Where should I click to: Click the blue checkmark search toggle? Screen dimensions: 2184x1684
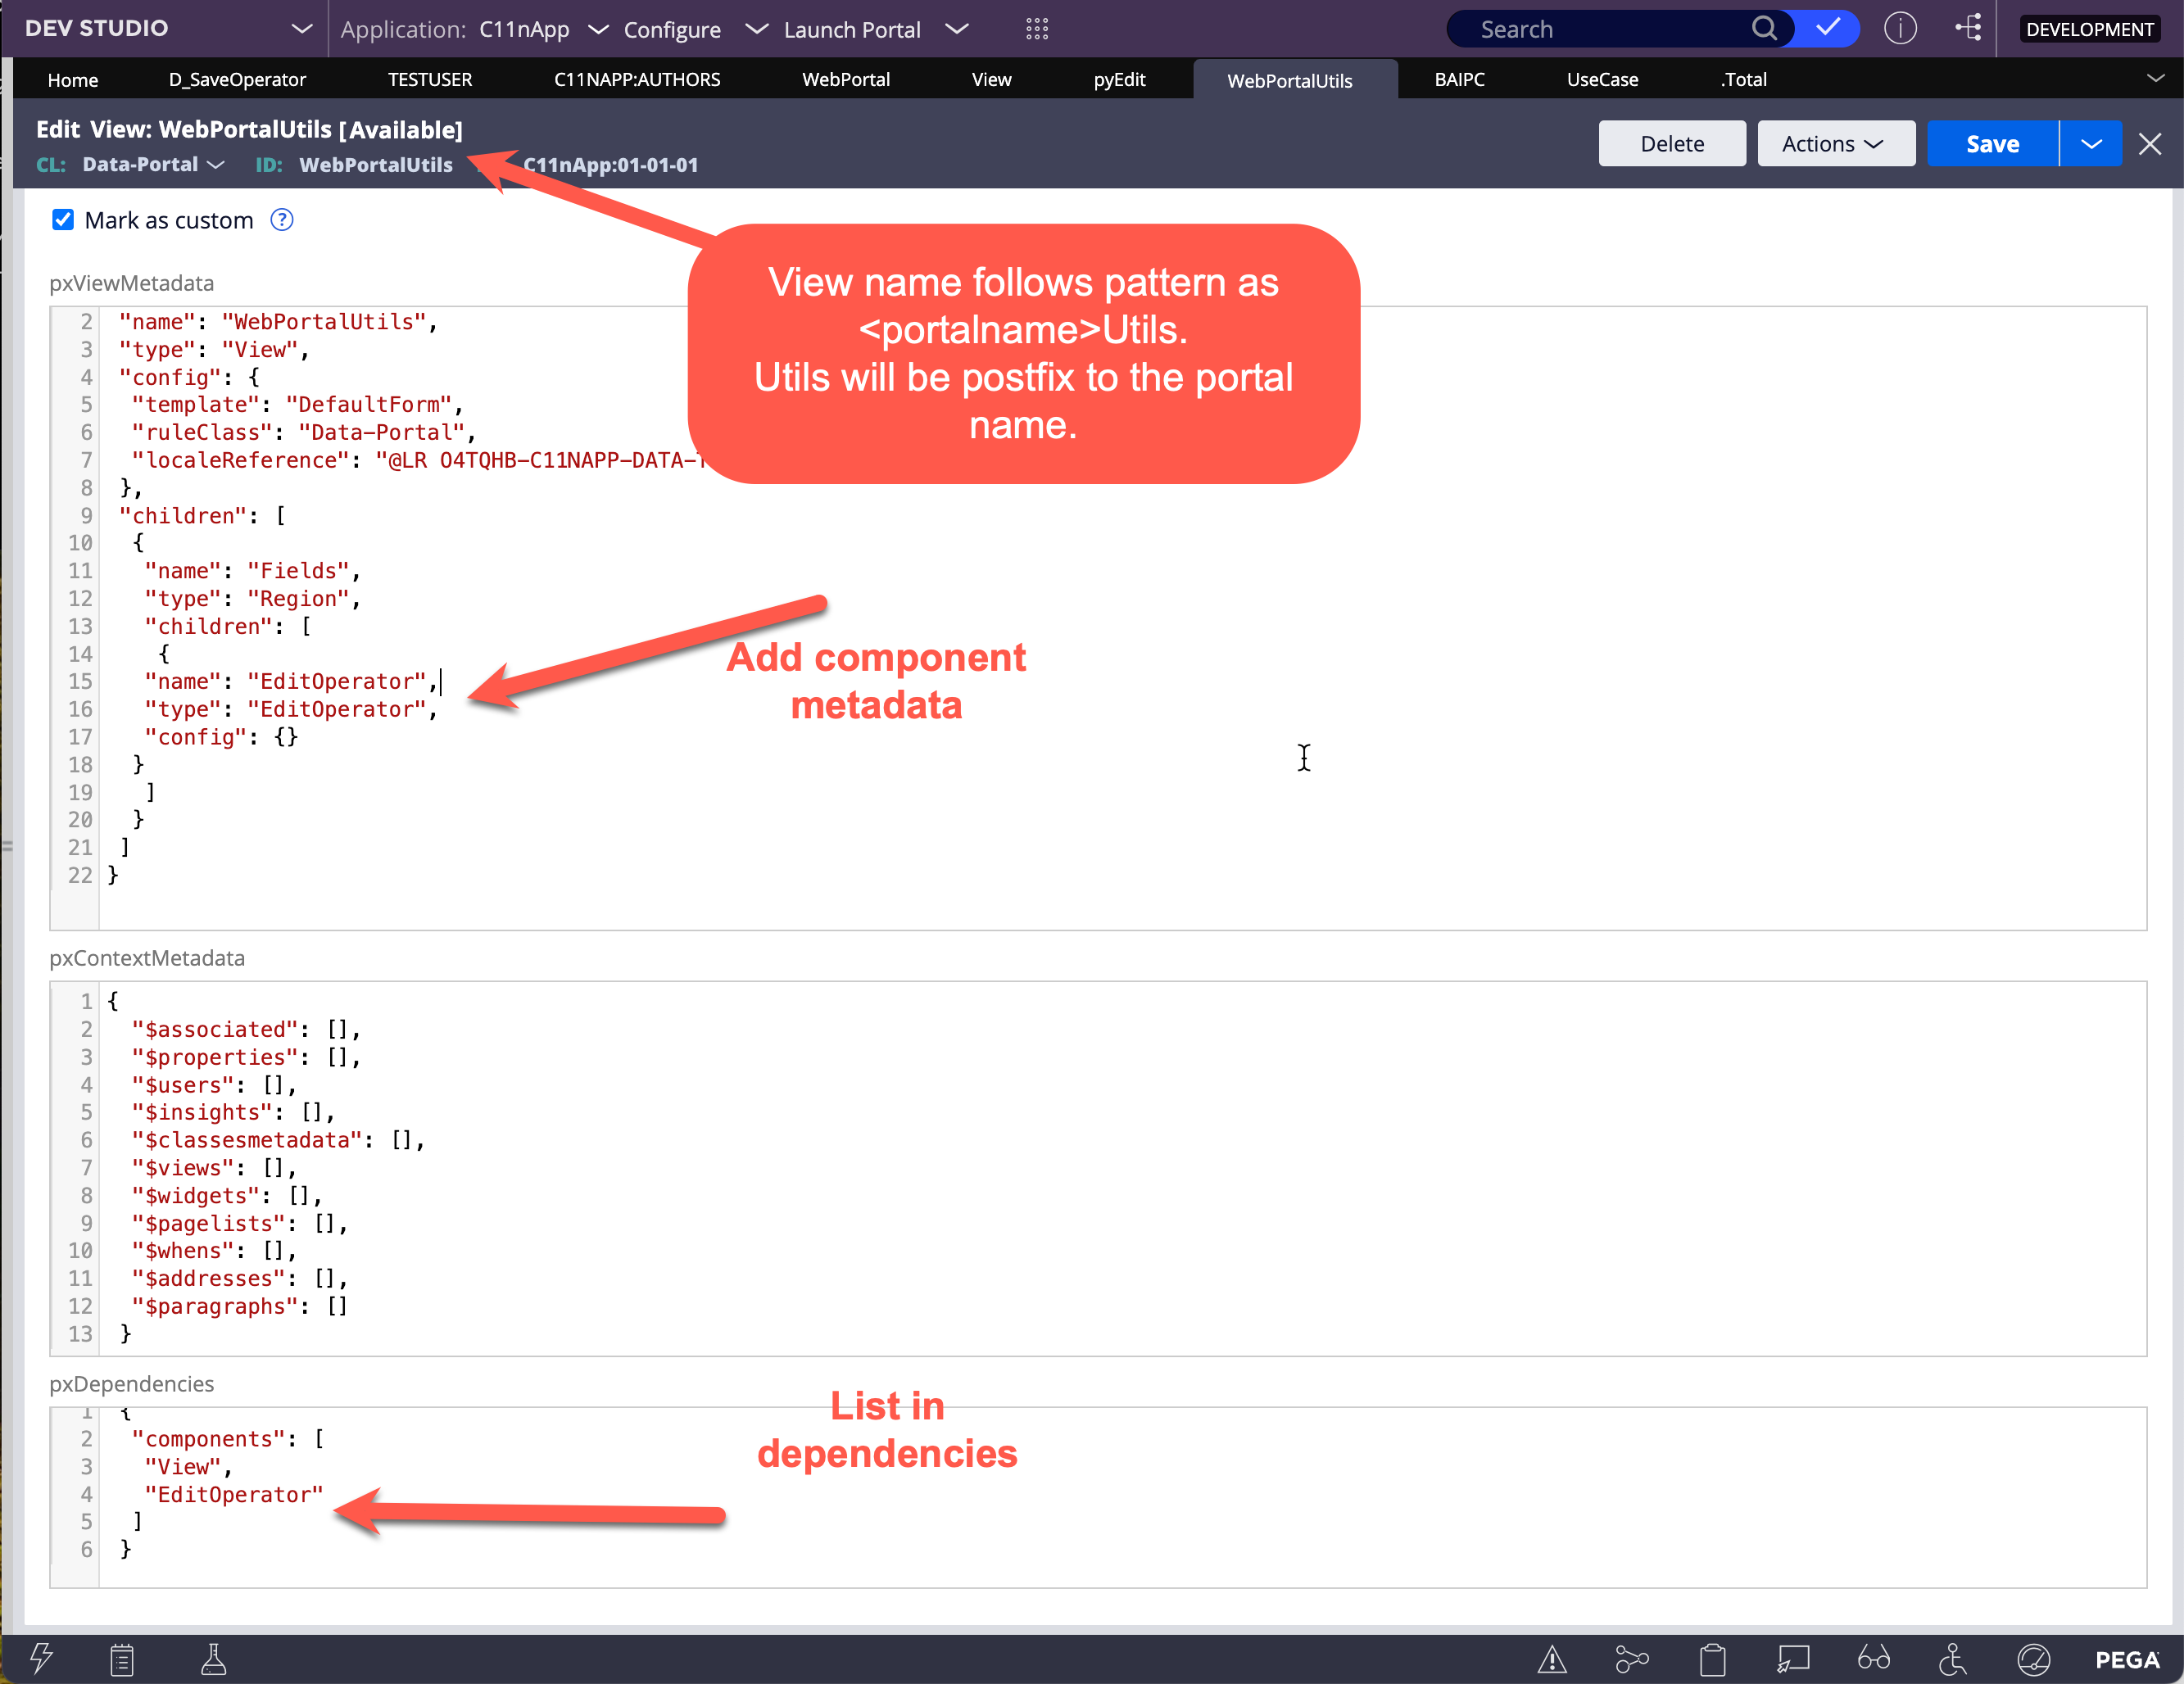1827,28
